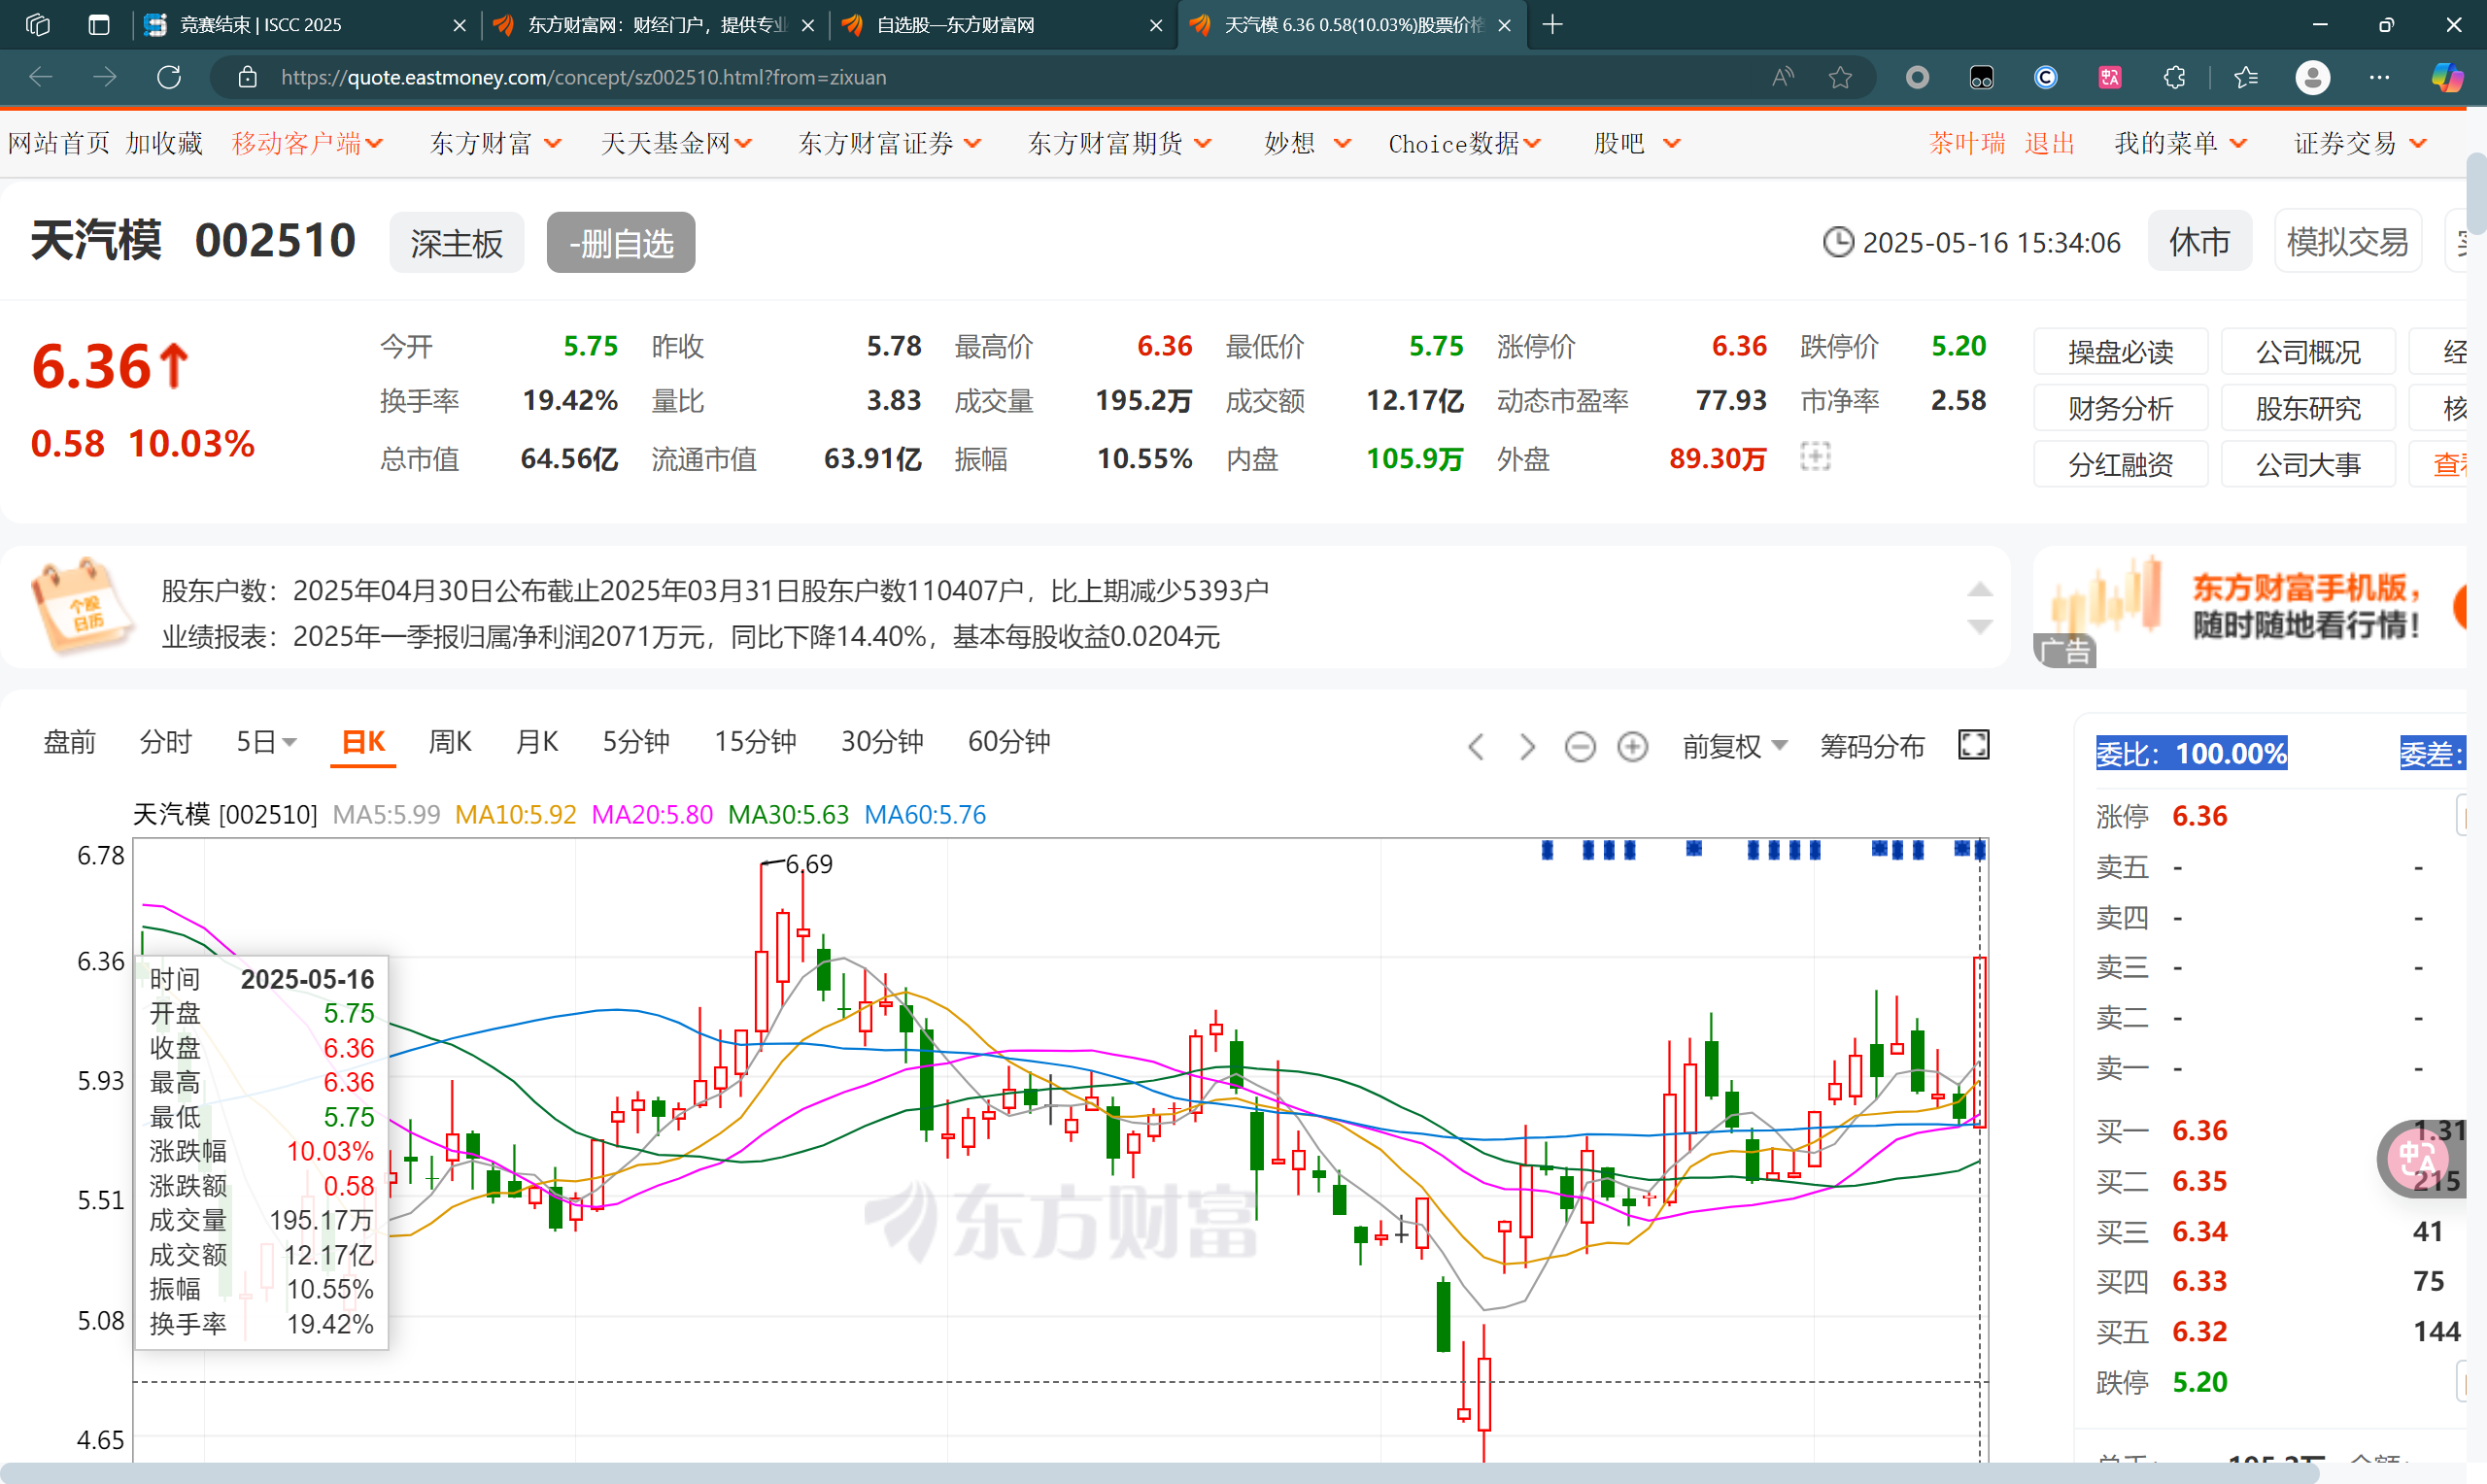
Task: Click the vertical page scrollbar
Action: click(2476, 193)
